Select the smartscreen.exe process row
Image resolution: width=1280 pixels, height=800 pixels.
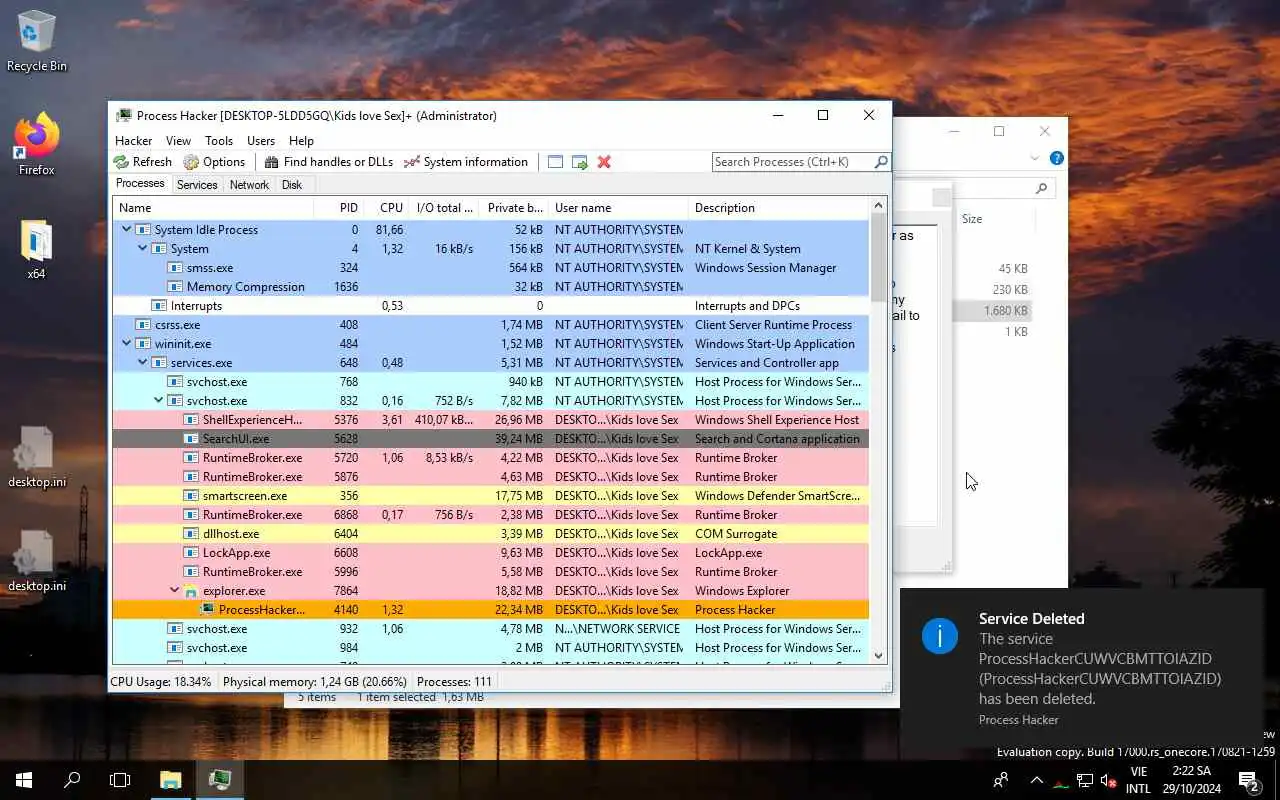pyautogui.click(x=491, y=496)
